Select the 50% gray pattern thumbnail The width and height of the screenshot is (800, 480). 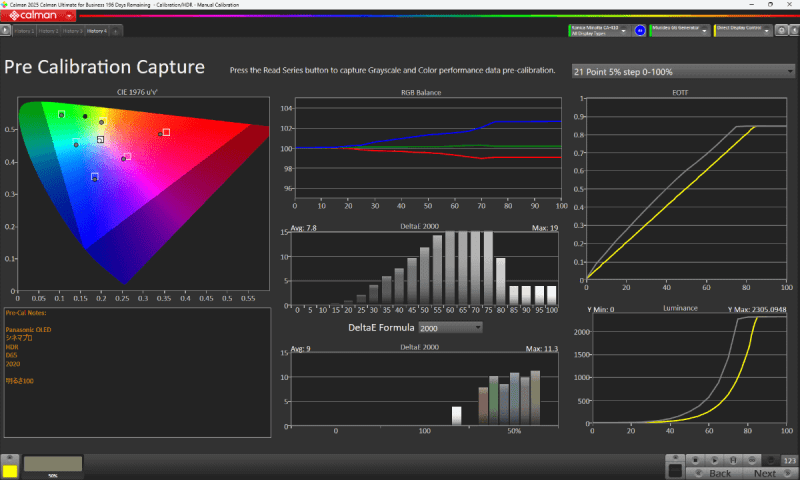tap(52, 465)
